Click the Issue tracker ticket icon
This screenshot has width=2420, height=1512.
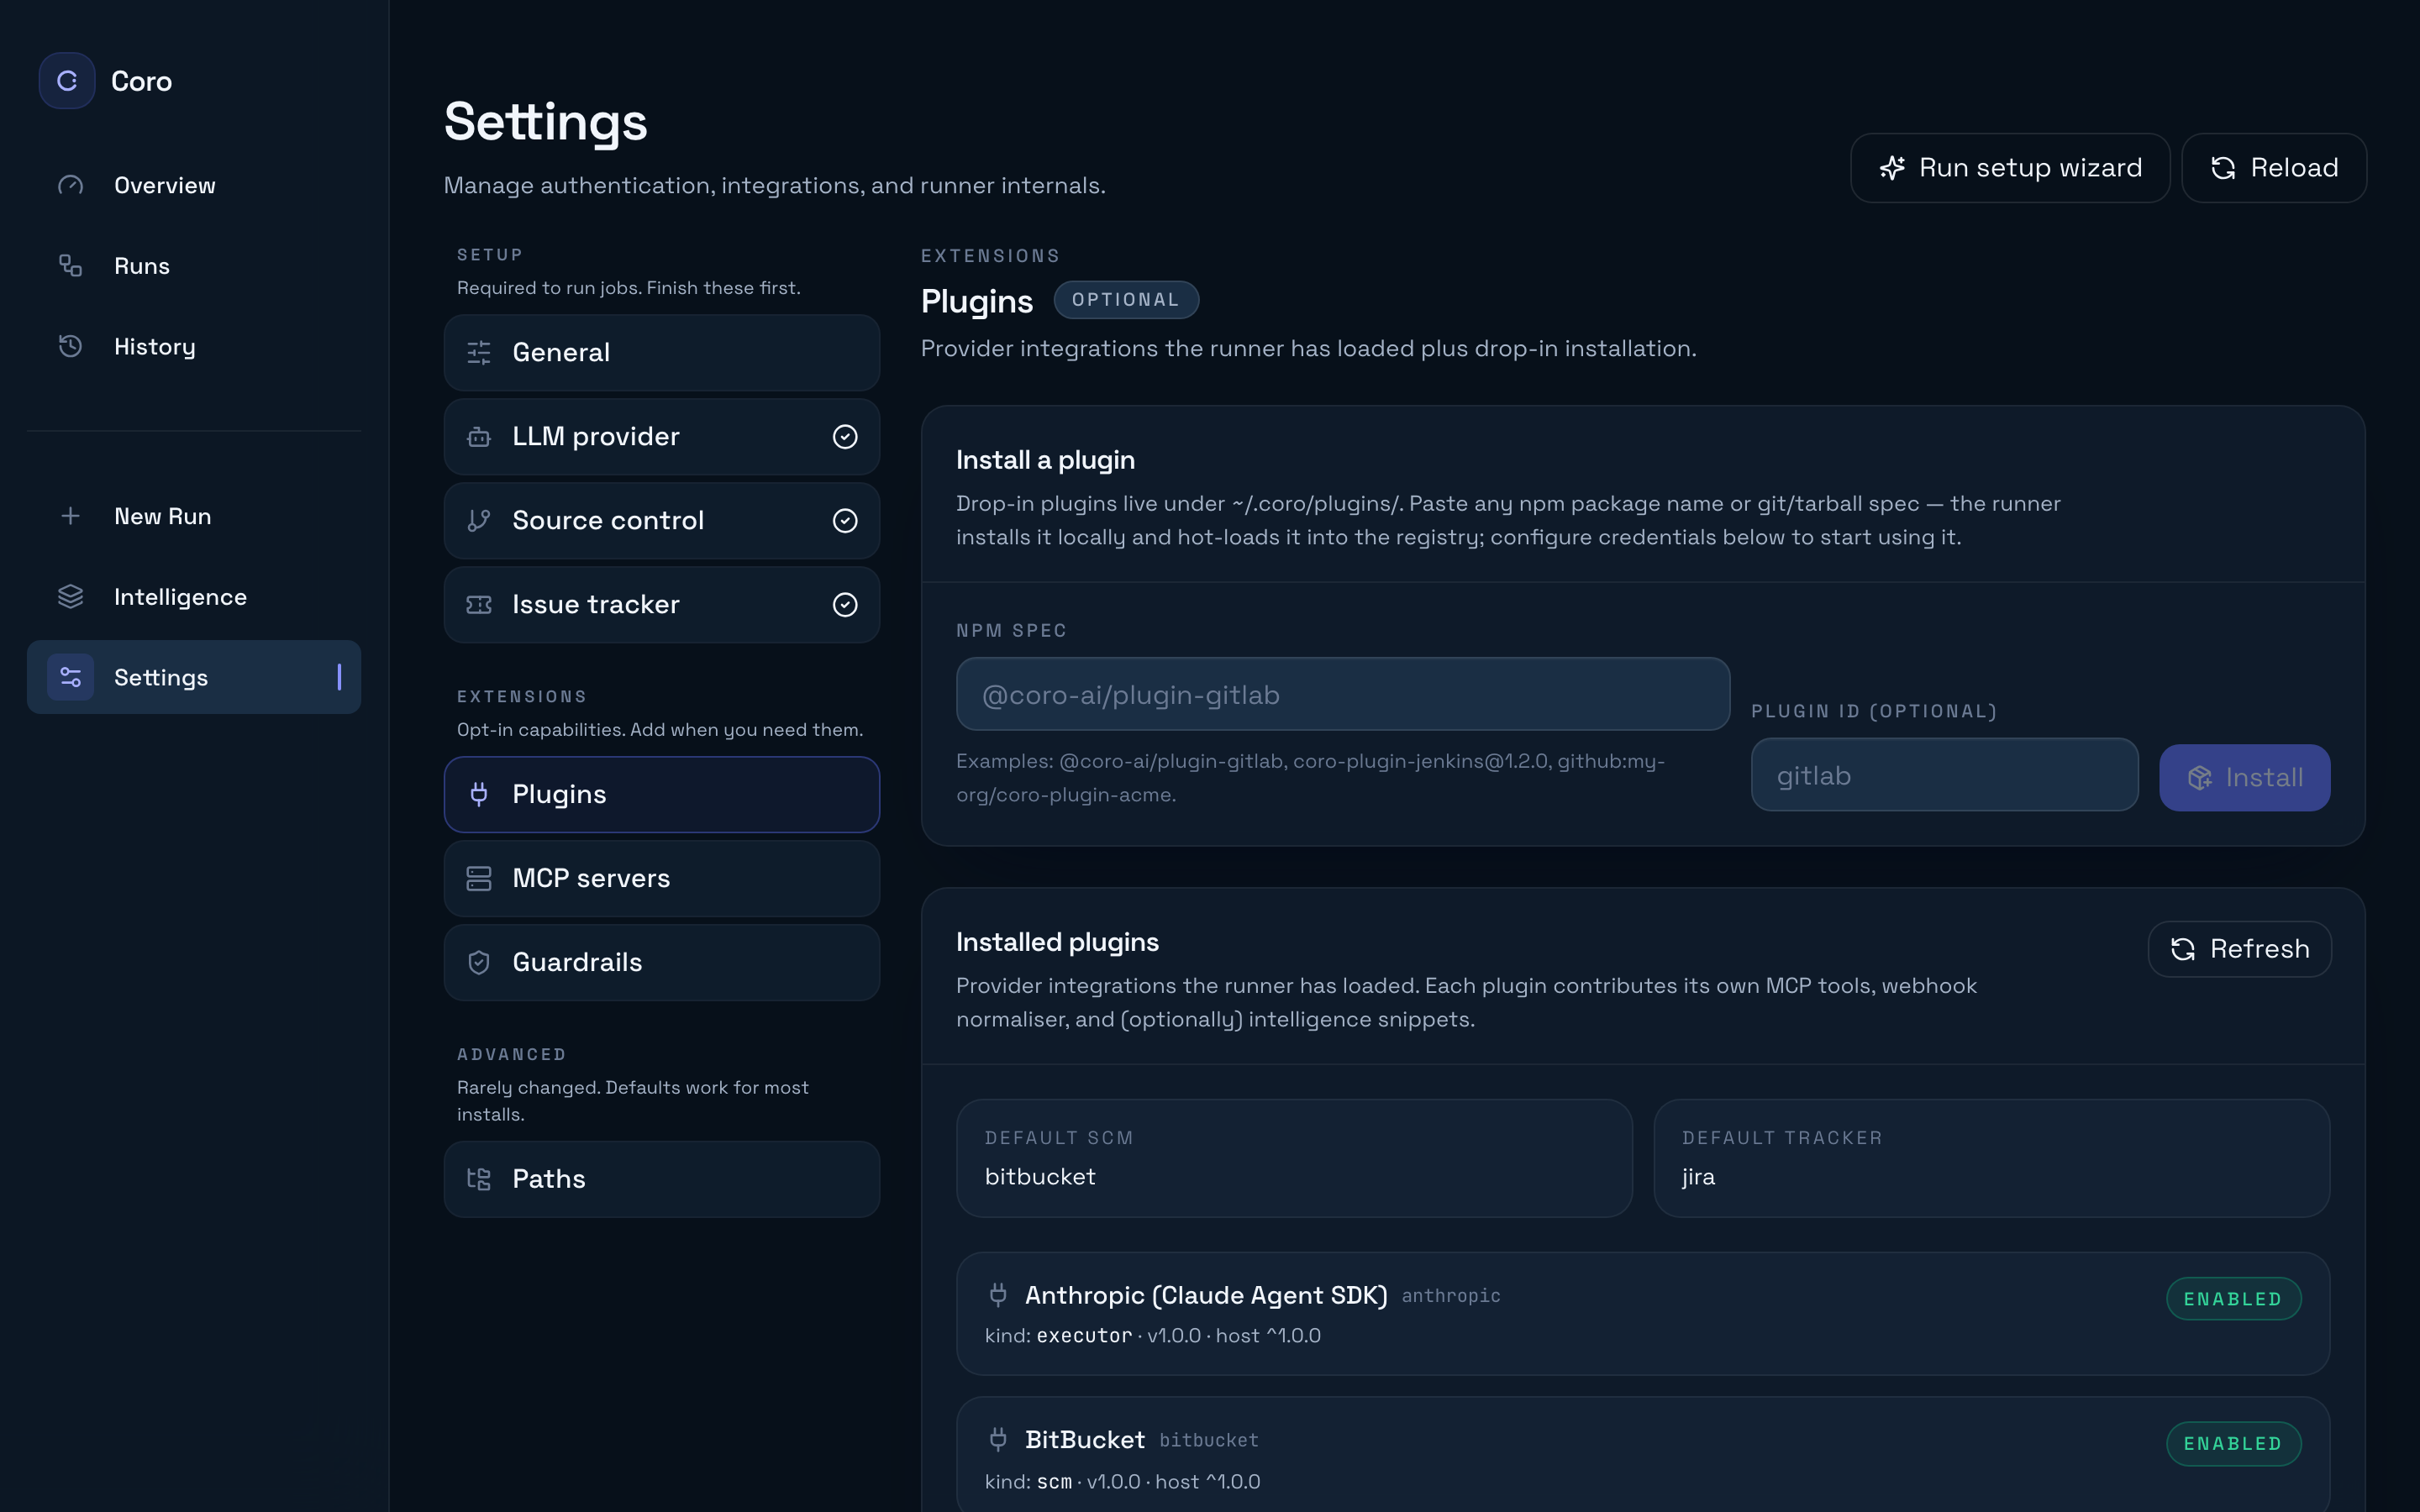click(479, 604)
